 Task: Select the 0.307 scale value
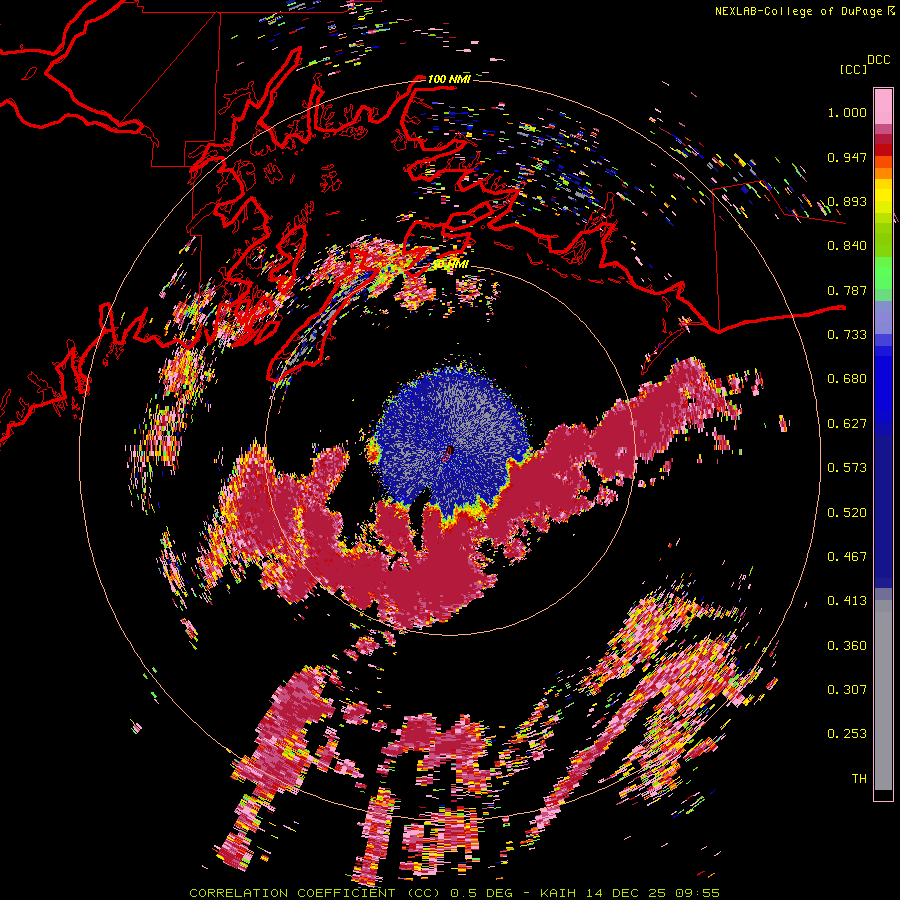[x=847, y=690]
